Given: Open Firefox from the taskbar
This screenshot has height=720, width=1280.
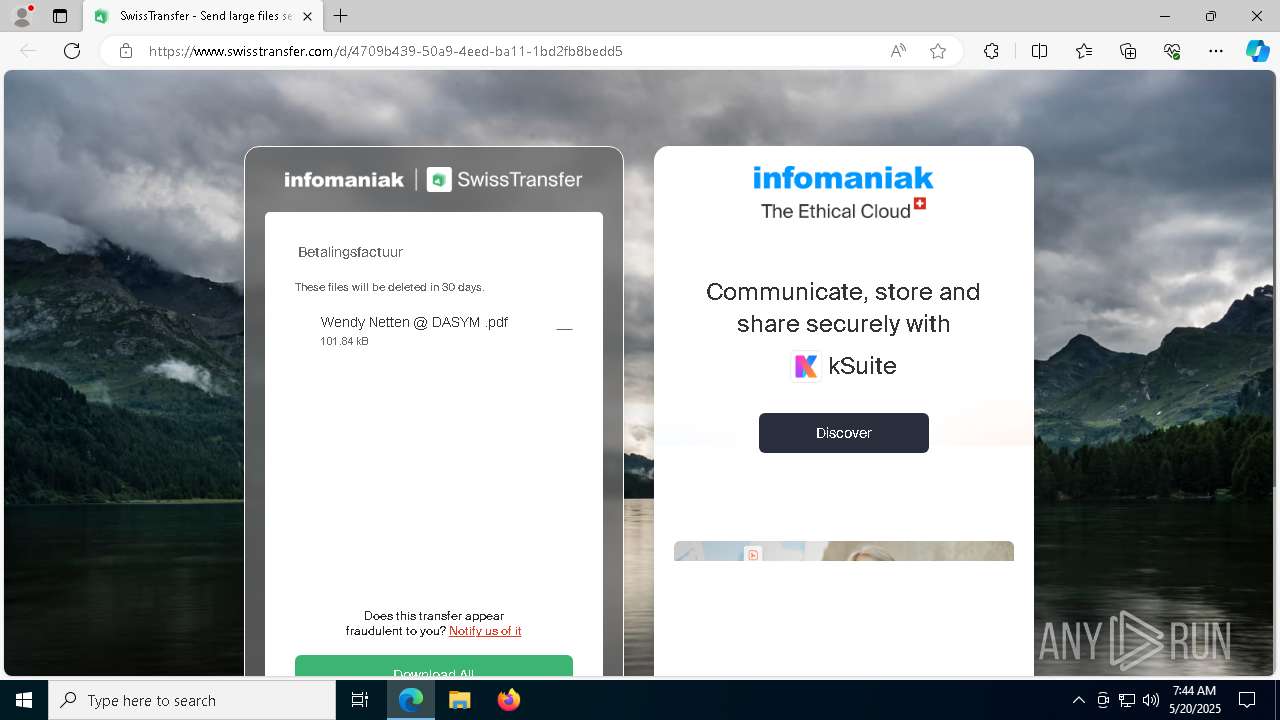Looking at the screenshot, I should (x=509, y=700).
